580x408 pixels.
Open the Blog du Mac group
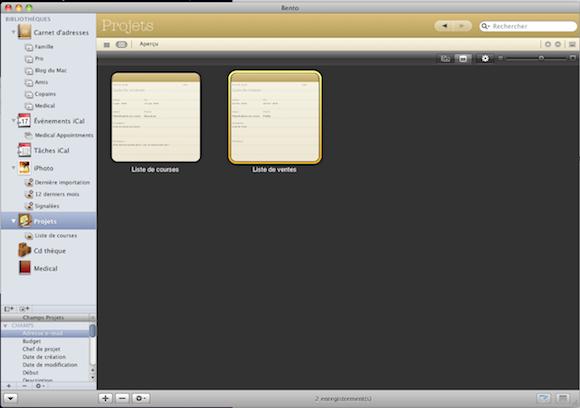click(46, 70)
